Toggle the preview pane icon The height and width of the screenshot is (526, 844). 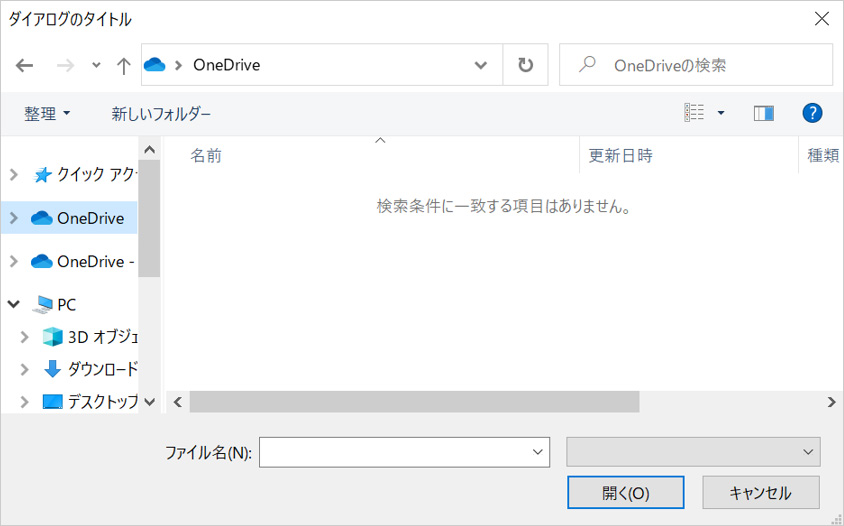tap(764, 113)
